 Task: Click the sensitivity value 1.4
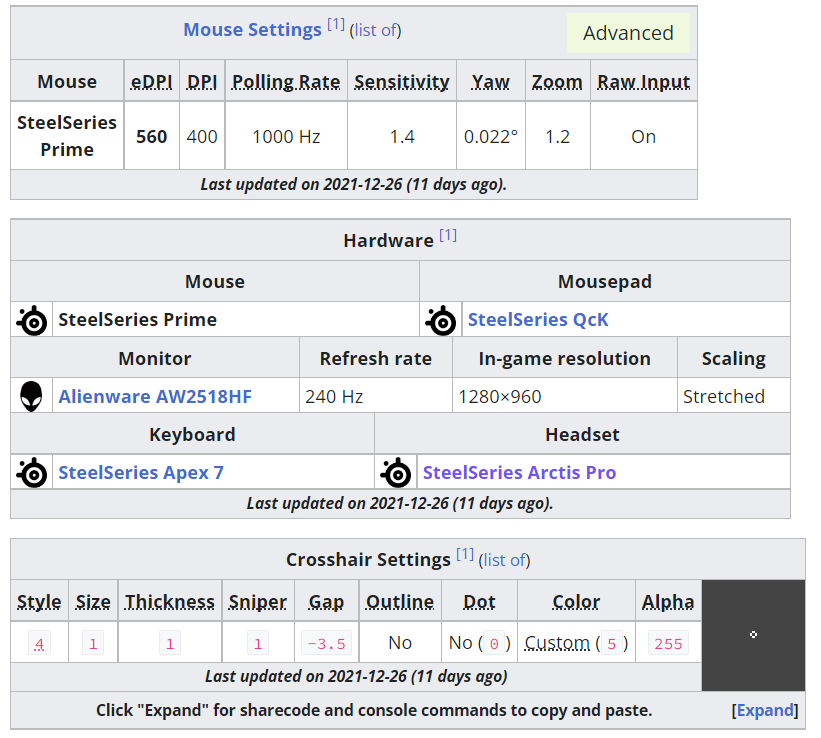point(402,136)
